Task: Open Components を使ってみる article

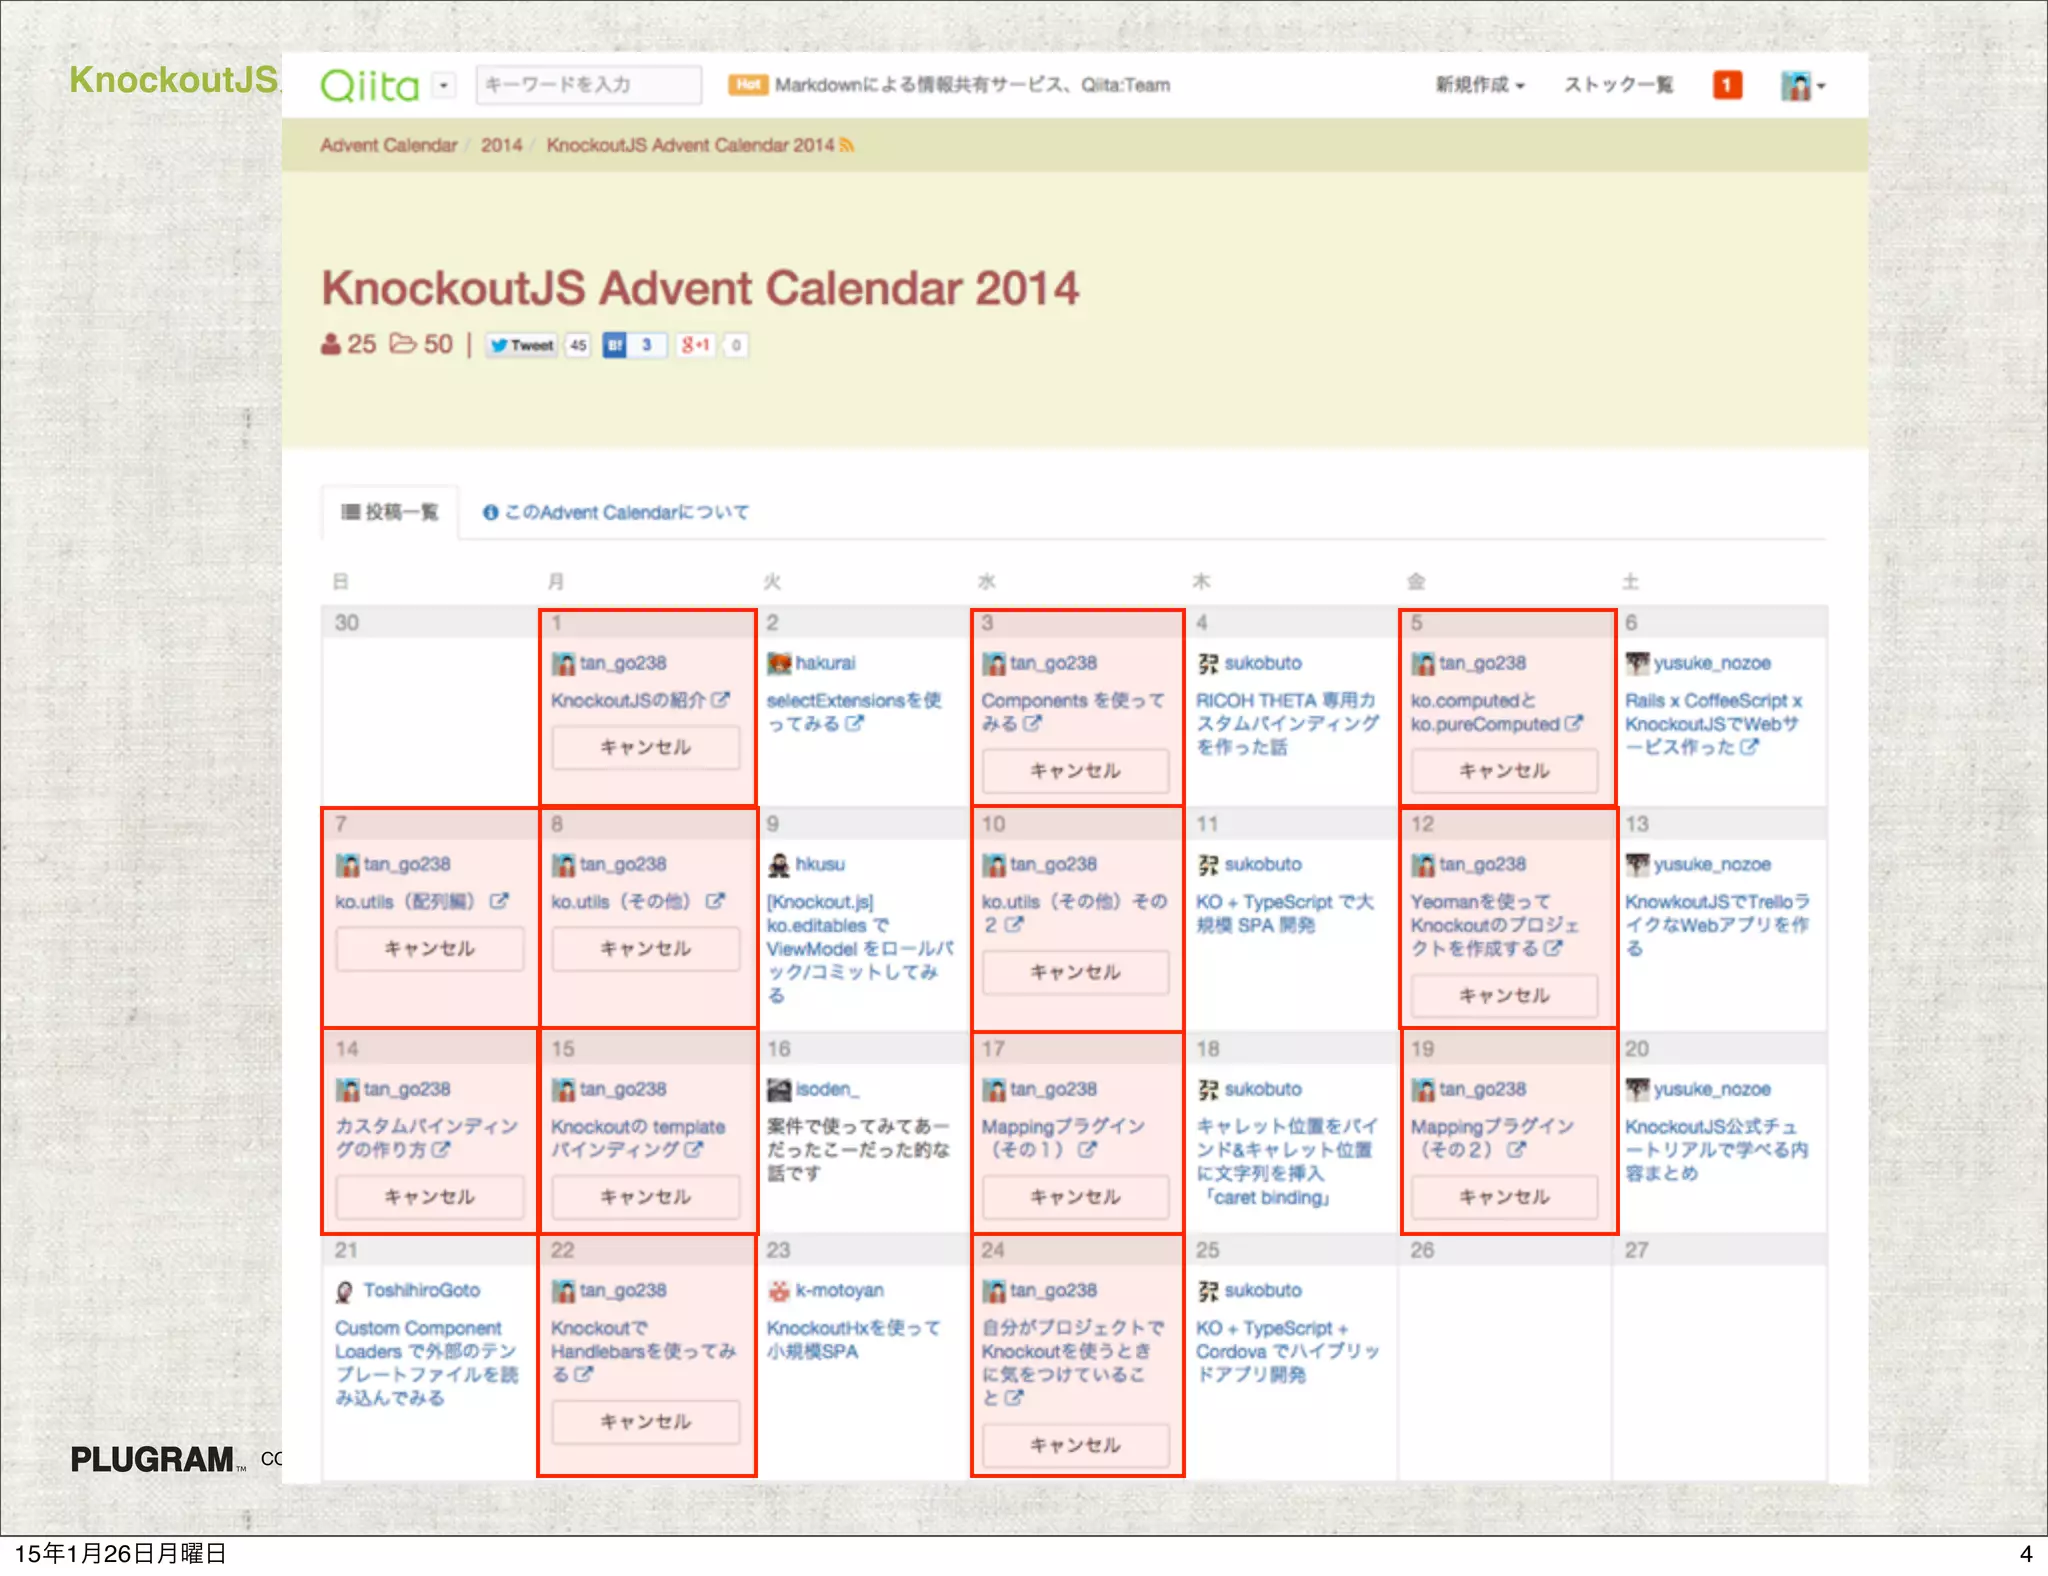Action: 1072,711
